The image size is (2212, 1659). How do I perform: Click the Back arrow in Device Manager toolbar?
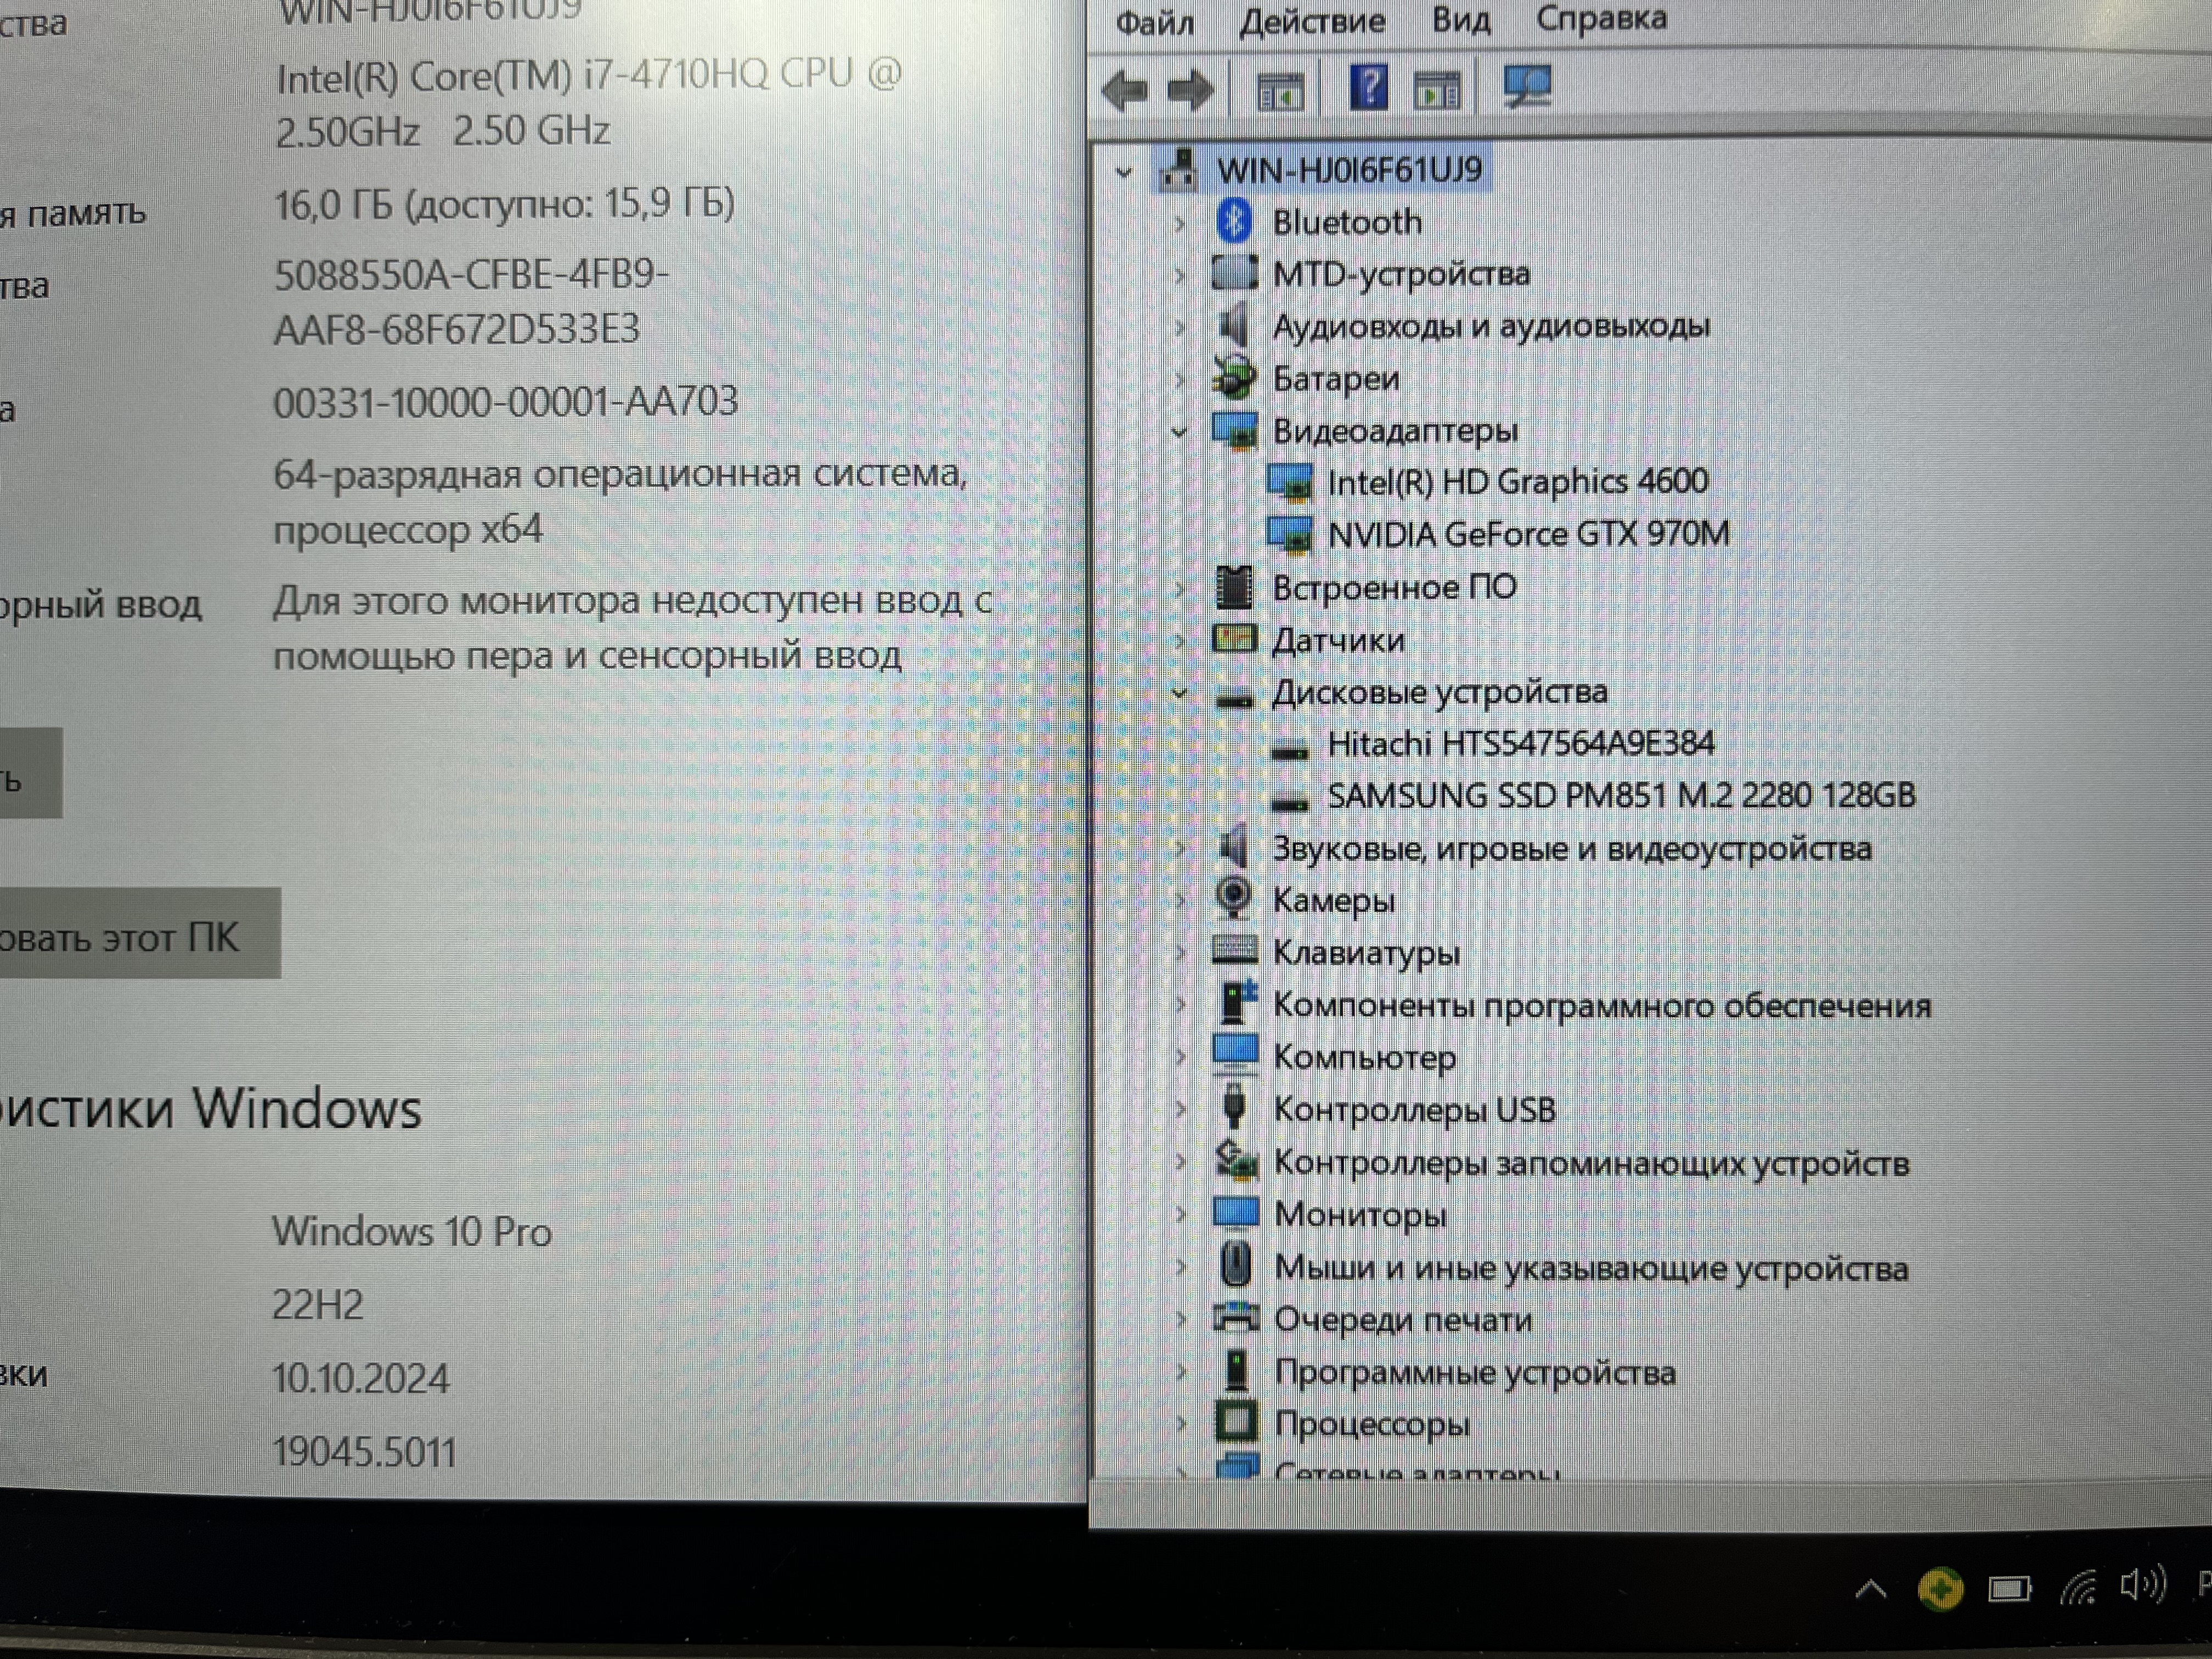[1125, 91]
